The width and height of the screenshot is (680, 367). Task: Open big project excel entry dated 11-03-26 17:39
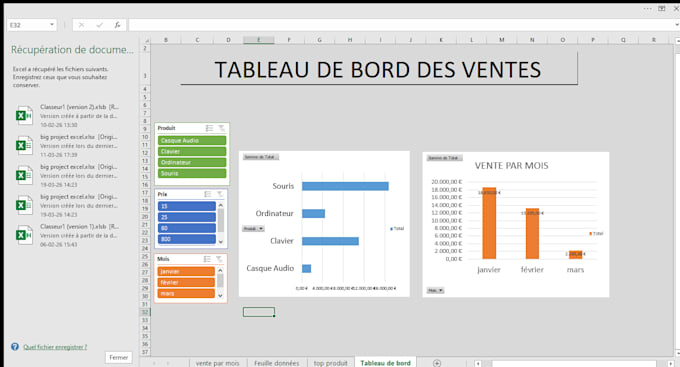coord(68,146)
